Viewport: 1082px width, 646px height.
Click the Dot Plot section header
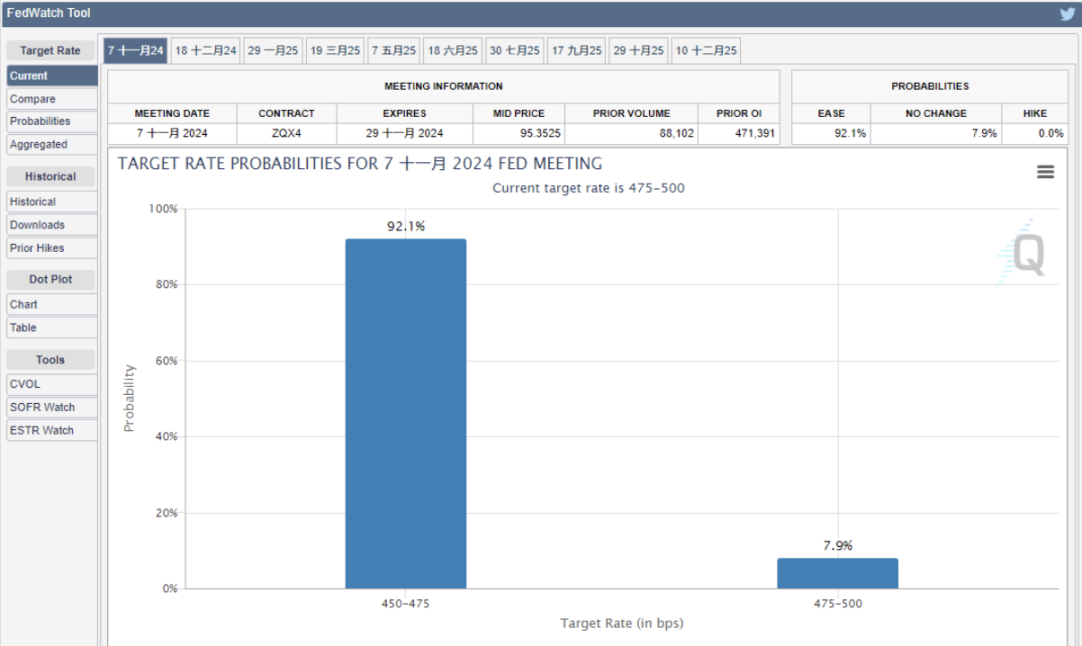(50, 280)
